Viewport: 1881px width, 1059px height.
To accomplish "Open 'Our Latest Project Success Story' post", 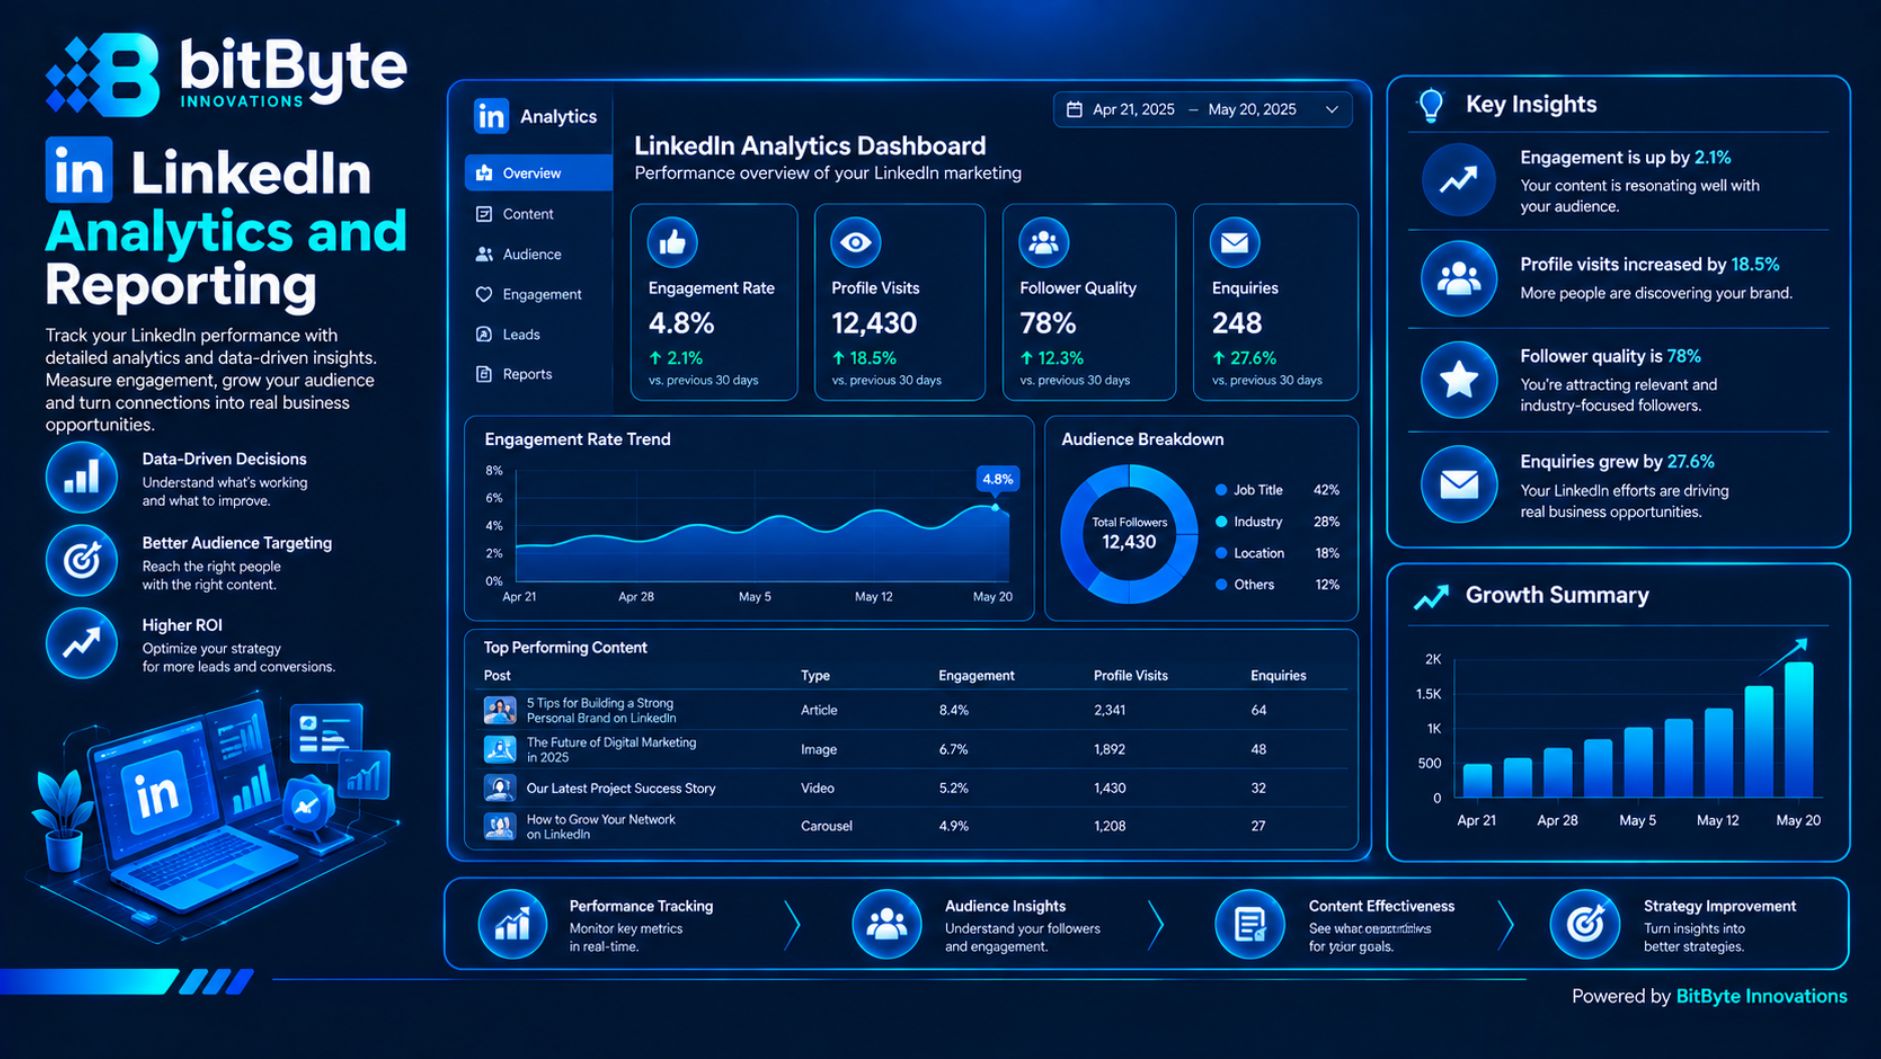I will [621, 788].
